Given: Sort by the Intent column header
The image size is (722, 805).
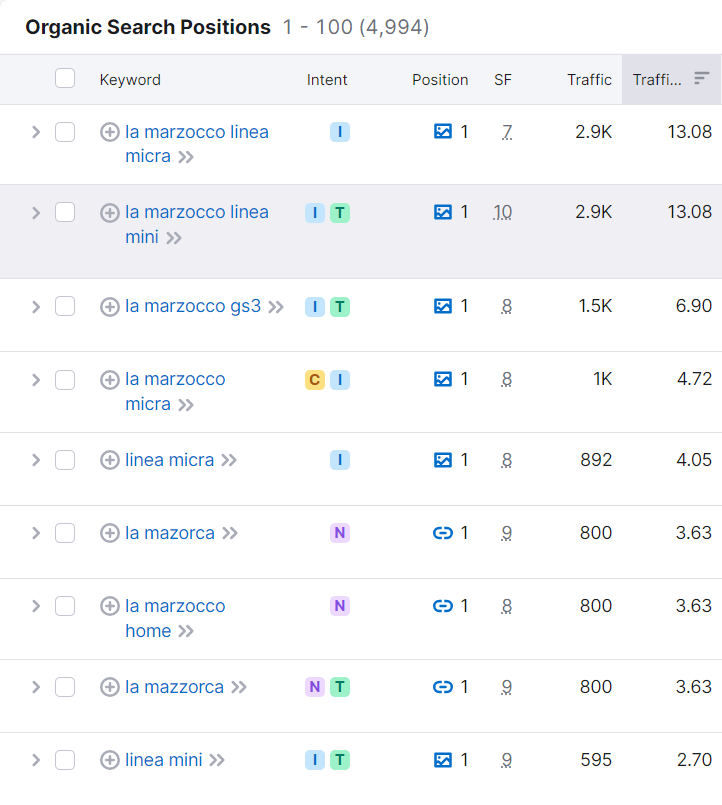Looking at the screenshot, I should click(327, 80).
